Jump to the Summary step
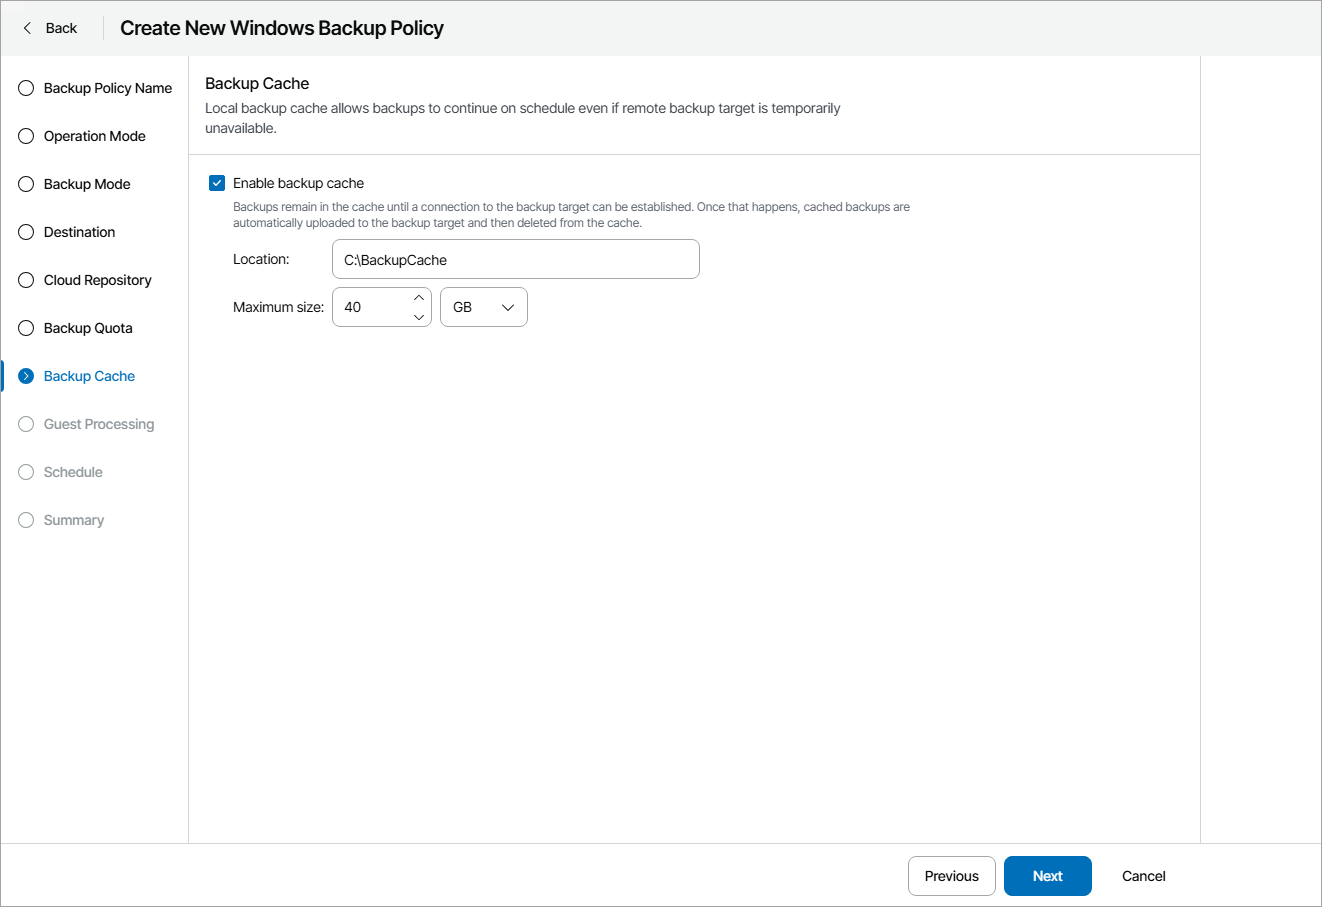Screen dimensions: 1322x907 [x=73, y=520]
